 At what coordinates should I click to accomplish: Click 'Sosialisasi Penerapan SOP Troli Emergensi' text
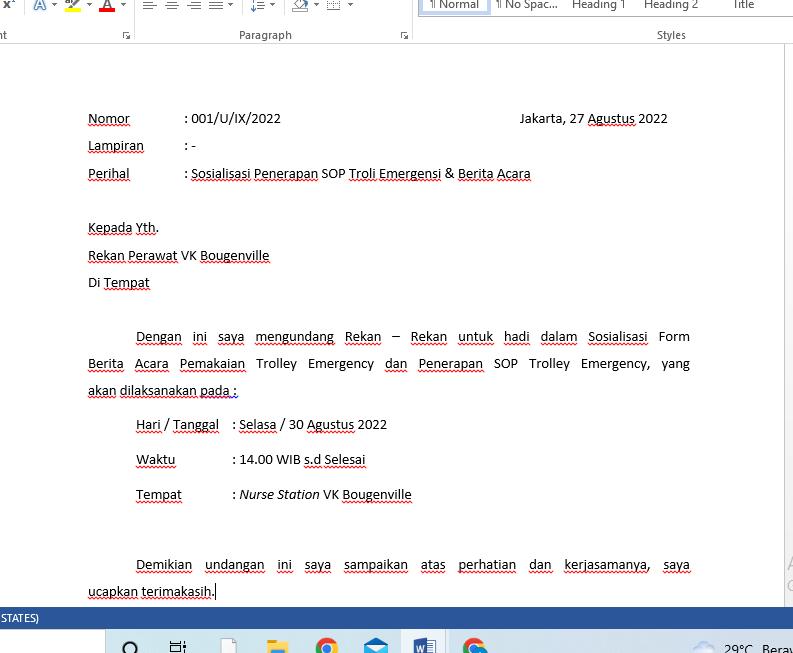[x=316, y=174]
